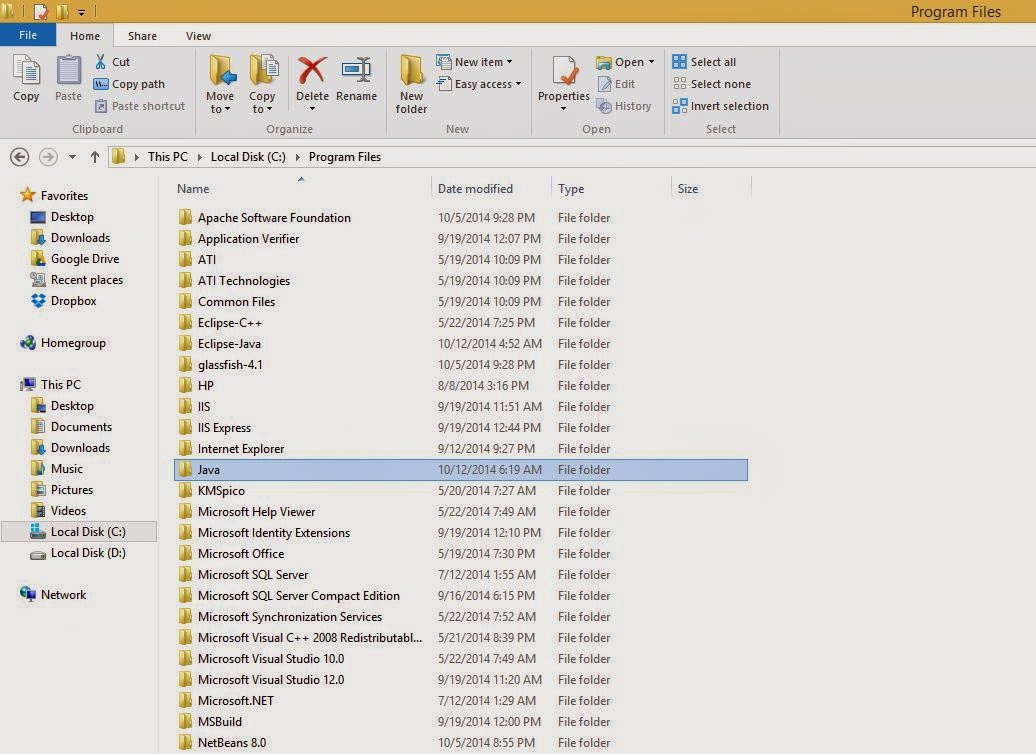
Task: Select the Microsoft SQL Server folder
Action: 243,575
